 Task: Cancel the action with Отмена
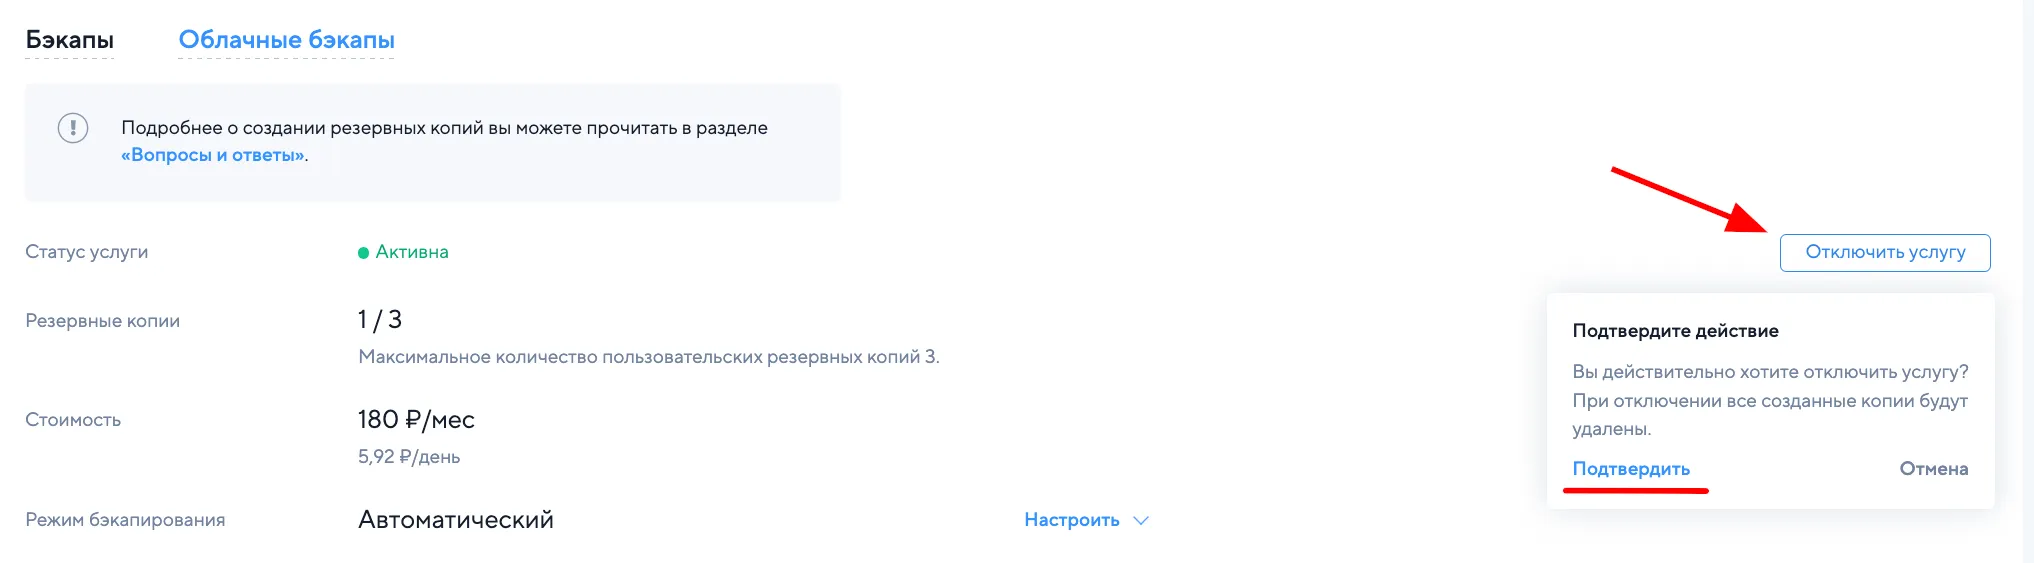[1933, 469]
